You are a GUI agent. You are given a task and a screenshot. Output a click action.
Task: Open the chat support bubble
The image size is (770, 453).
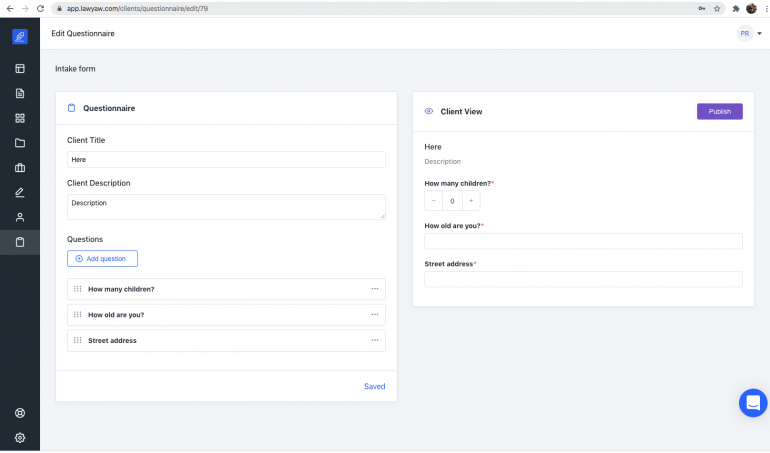(x=752, y=402)
